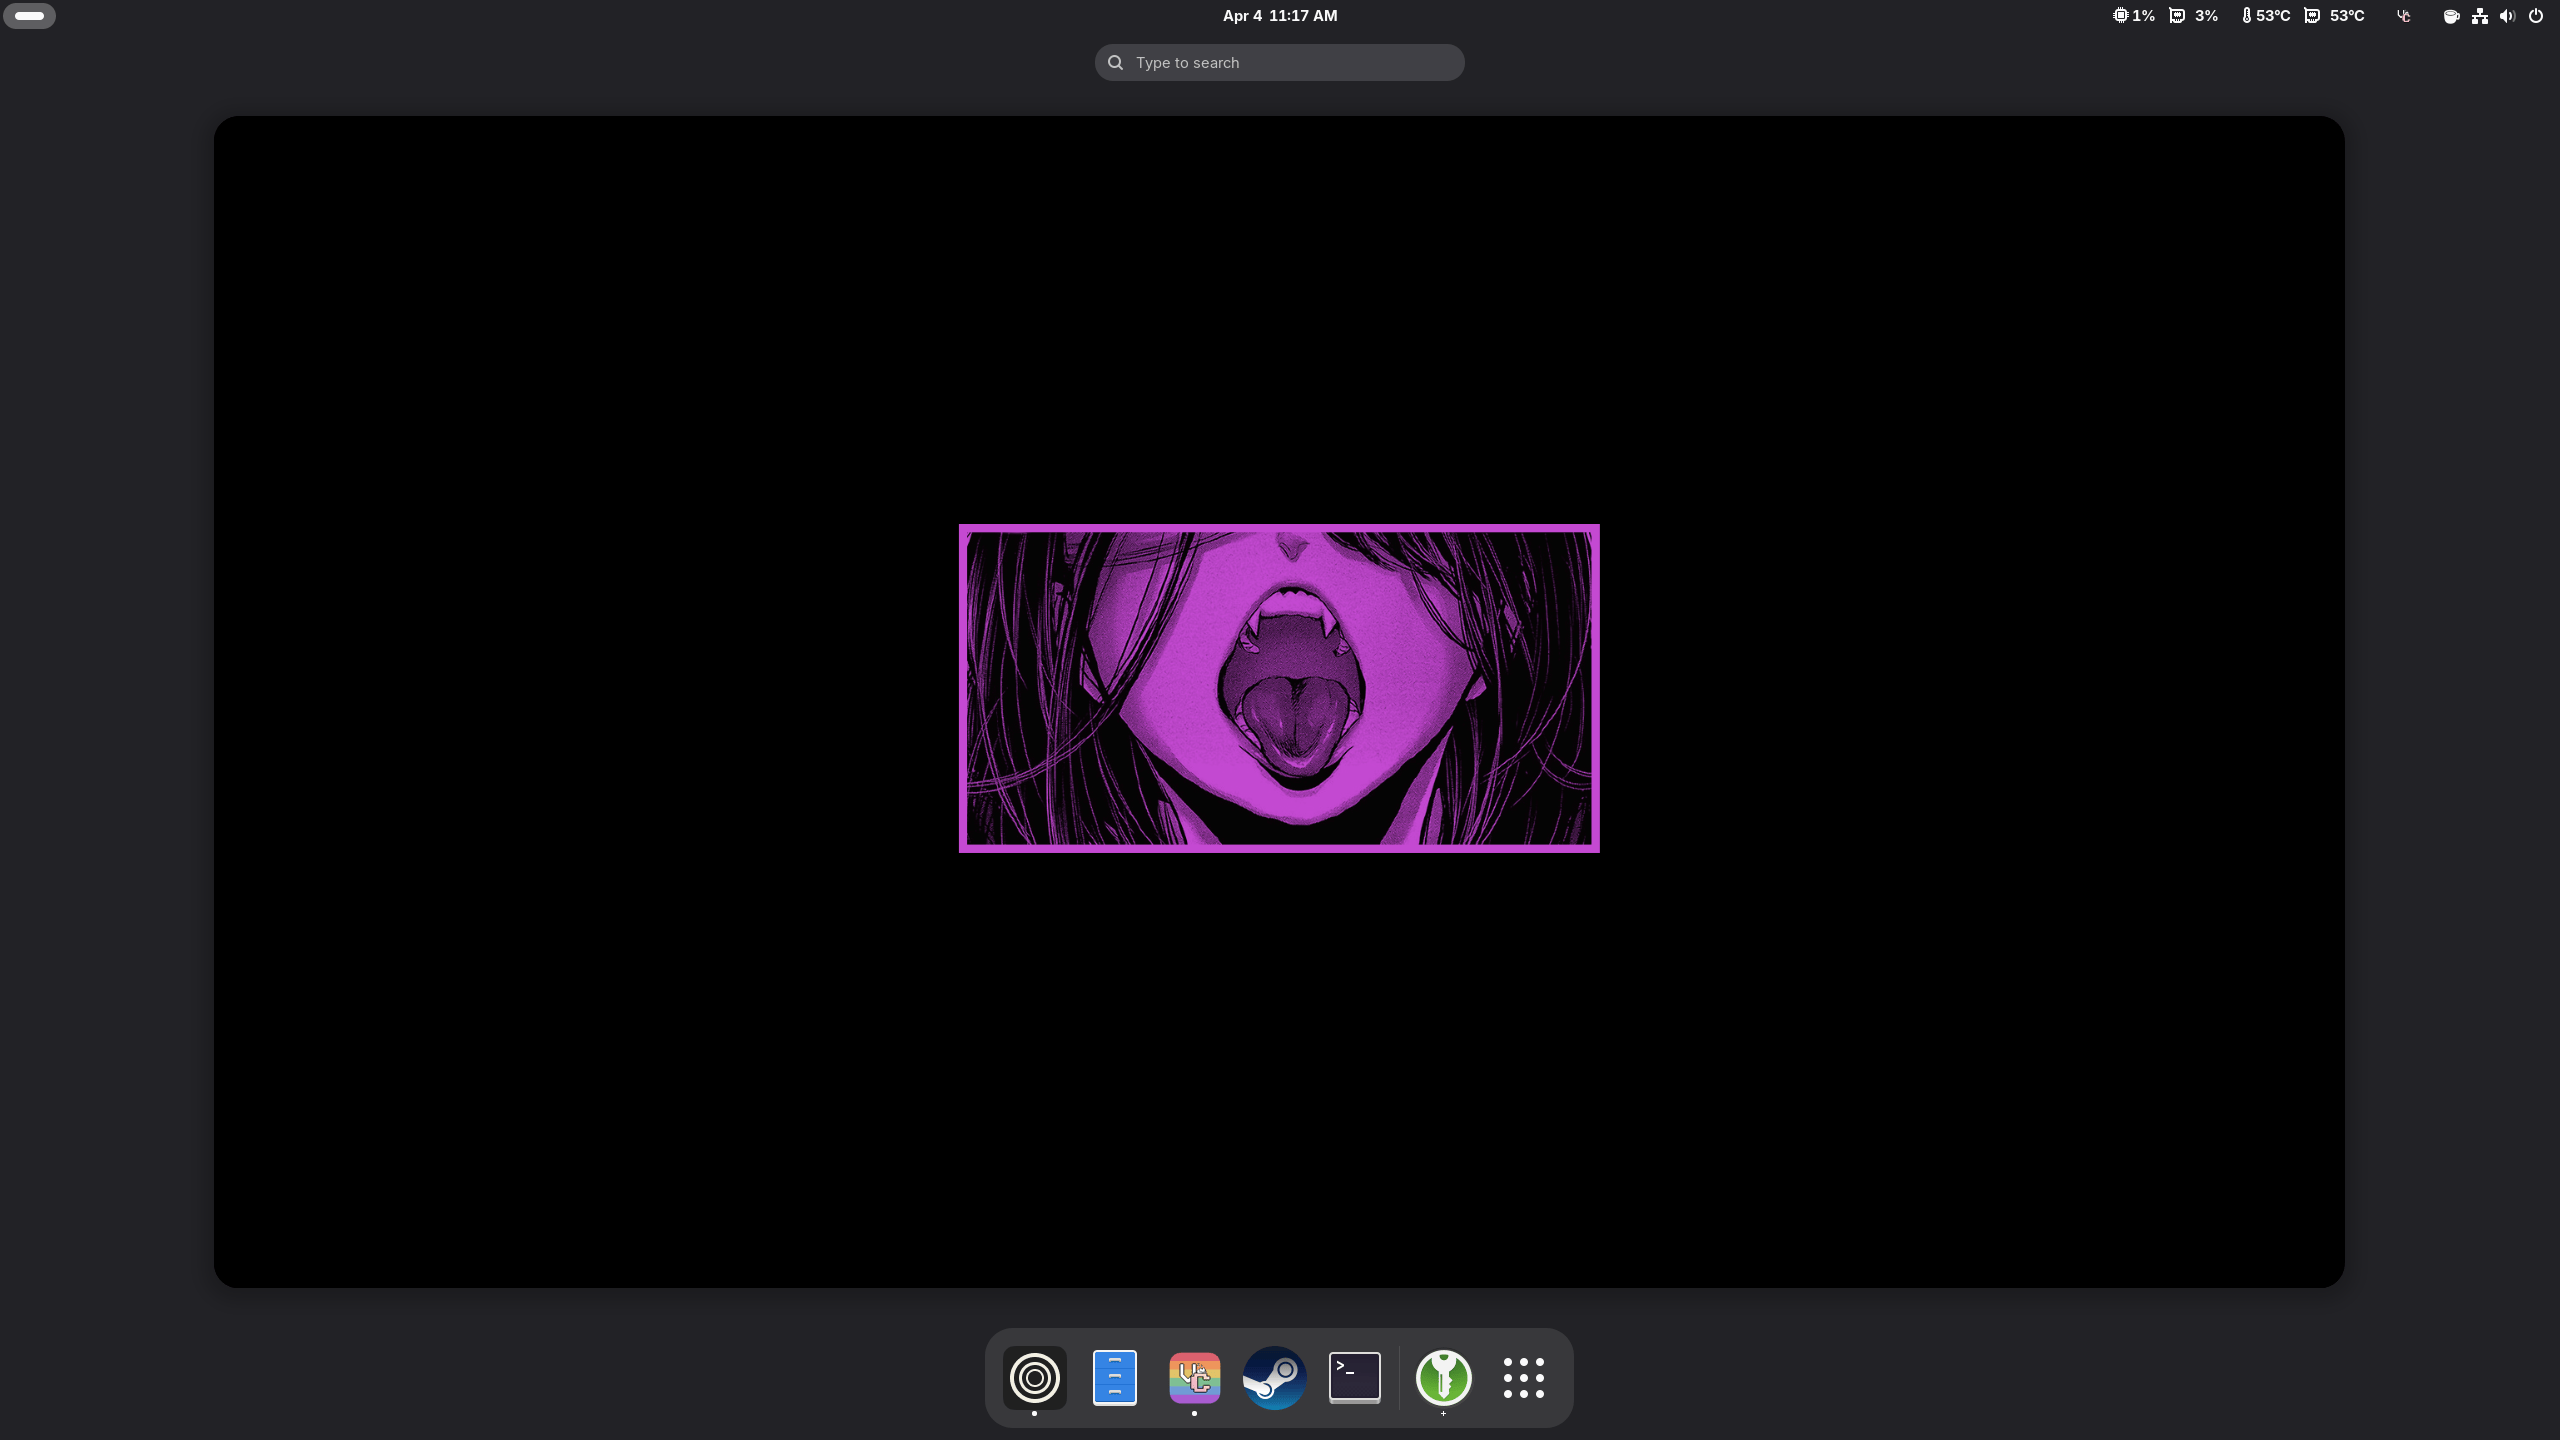Viewport: 2560px width, 1440px height.
Task: Expand the CPU 1% usage indicator
Action: coord(2133,16)
